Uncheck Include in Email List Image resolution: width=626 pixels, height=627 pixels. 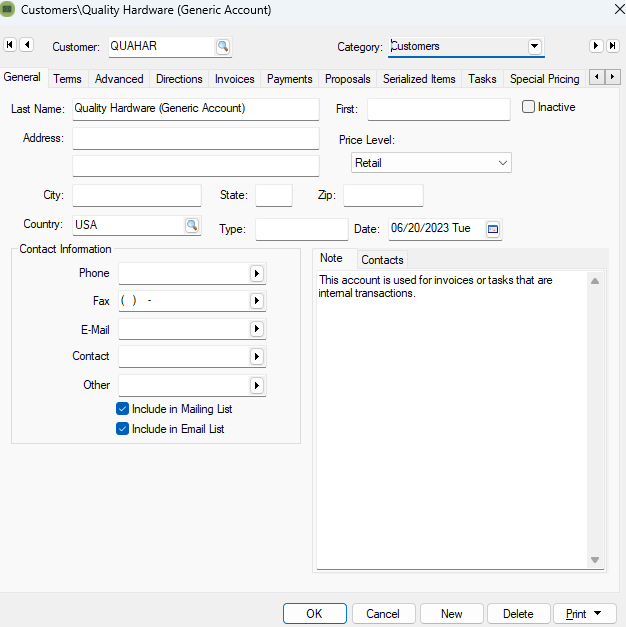[122, 429]
